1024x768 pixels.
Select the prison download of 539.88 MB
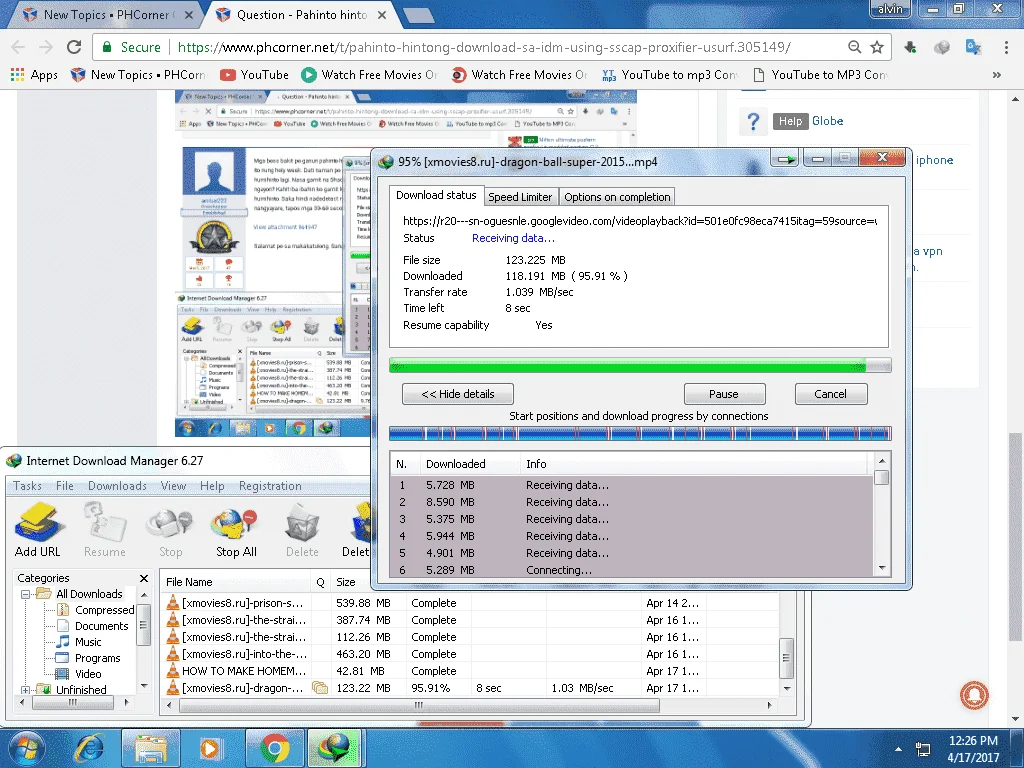[470, 603]
